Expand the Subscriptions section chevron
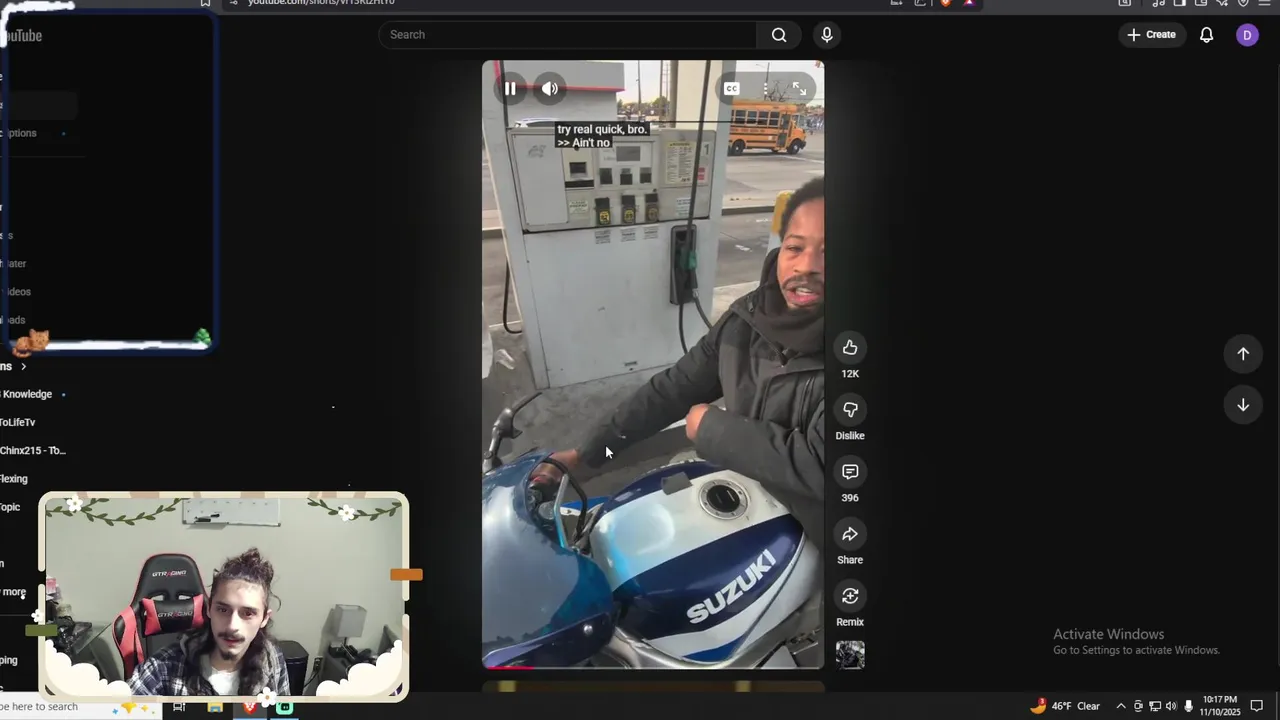The height and width of the screenshot is (720, 1280). (x=23, y=367)
